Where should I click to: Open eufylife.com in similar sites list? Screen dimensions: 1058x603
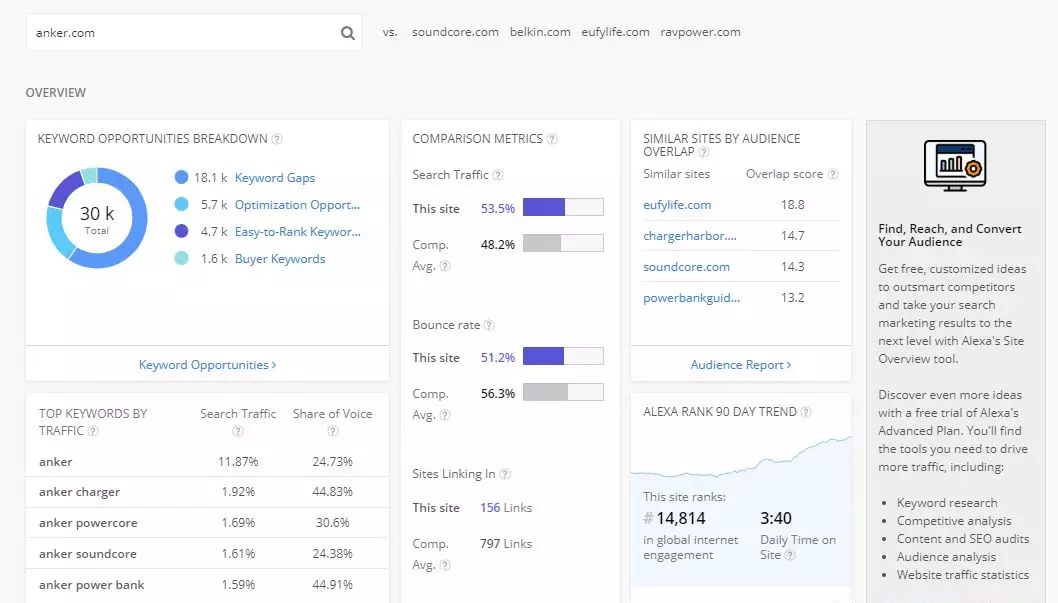click(677, 205)
